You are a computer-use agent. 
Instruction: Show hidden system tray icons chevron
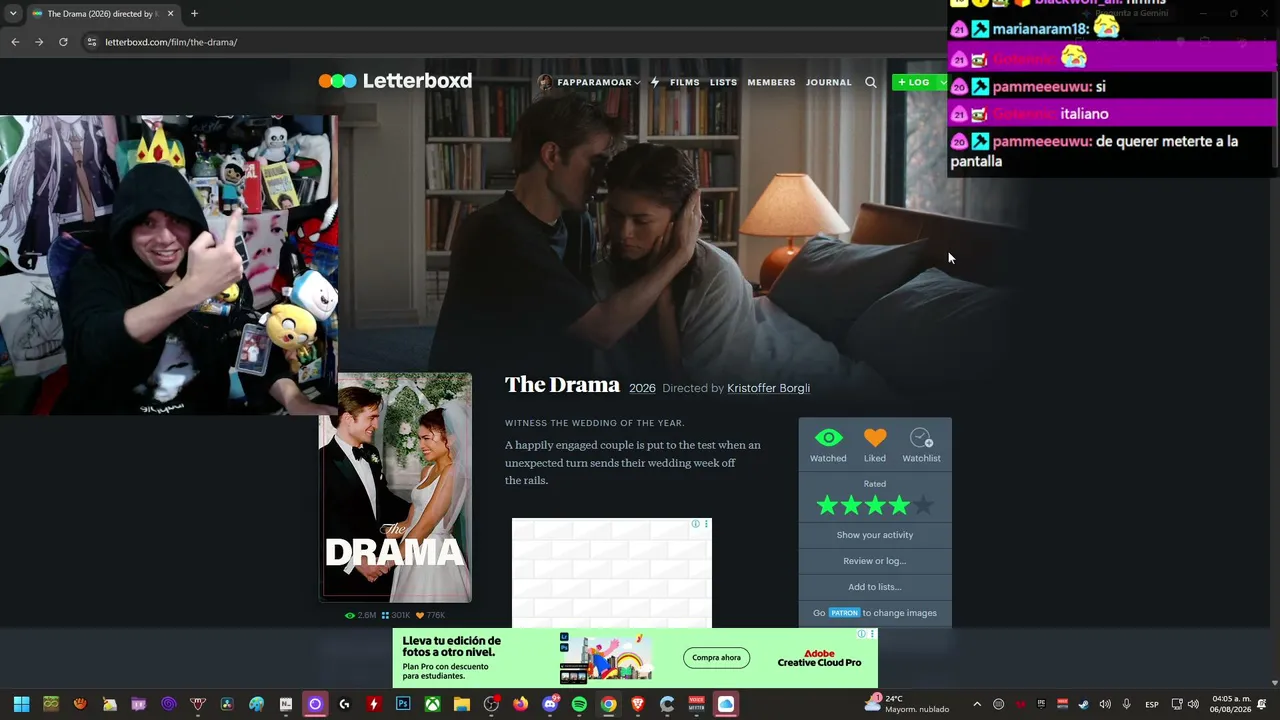(x=977, y=704)
